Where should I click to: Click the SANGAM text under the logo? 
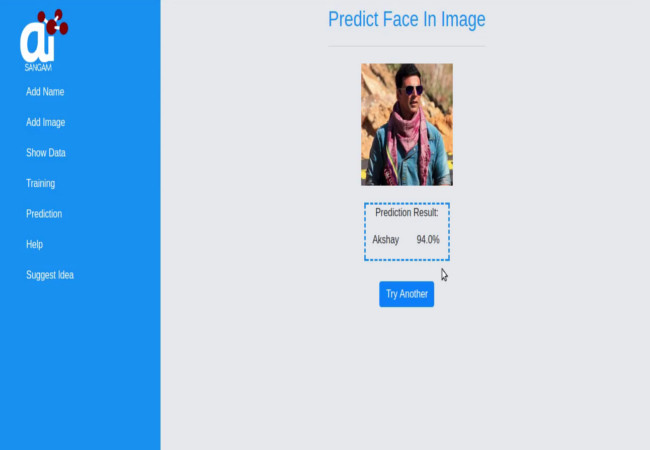click(x=38, y=68)
